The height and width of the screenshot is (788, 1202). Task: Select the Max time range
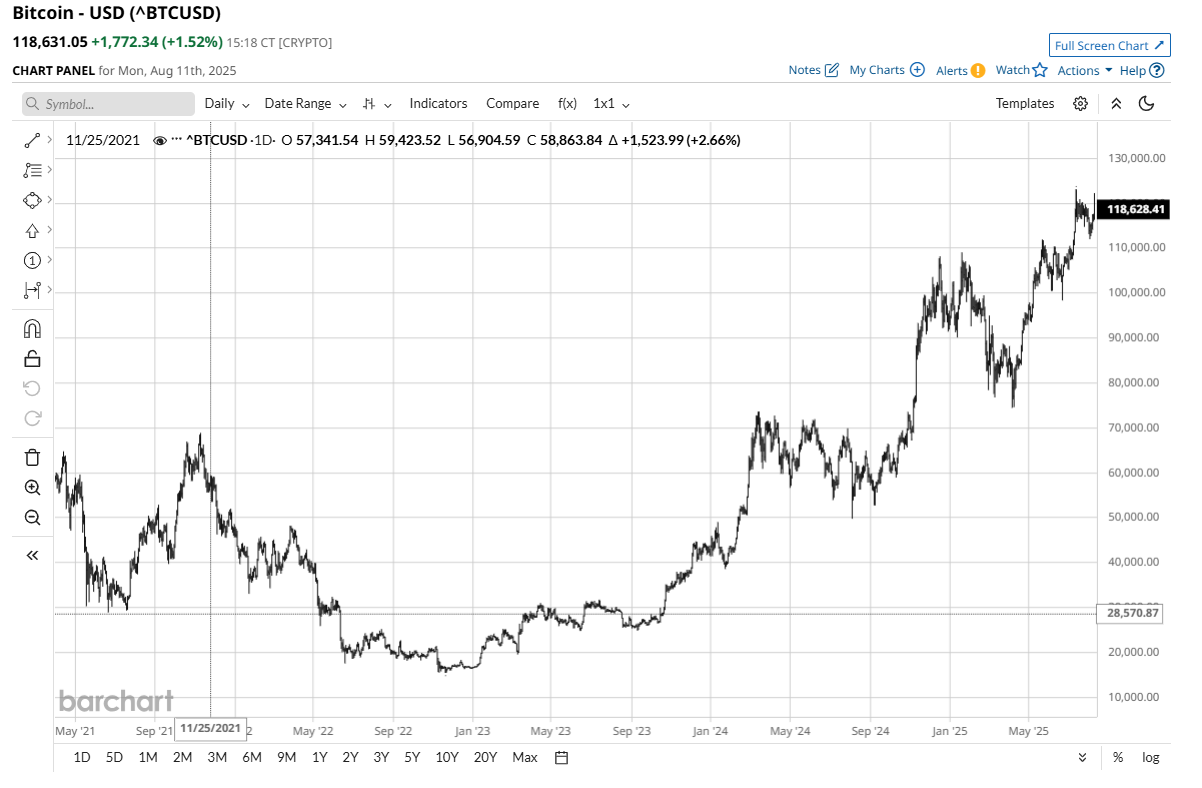coord(525,757)
